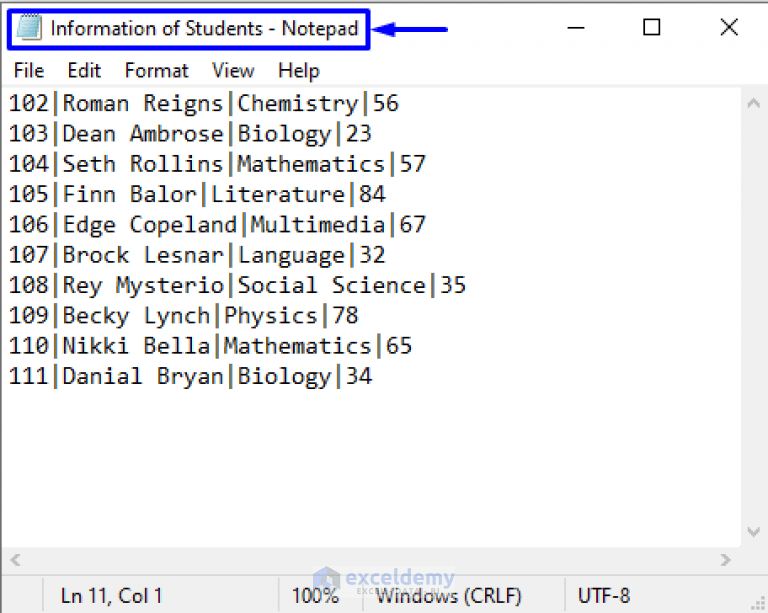768x613 pixels.
Task: Click the line '108|Rey Mysterio|Social Science|35'
Action: (x=237, y=285)
